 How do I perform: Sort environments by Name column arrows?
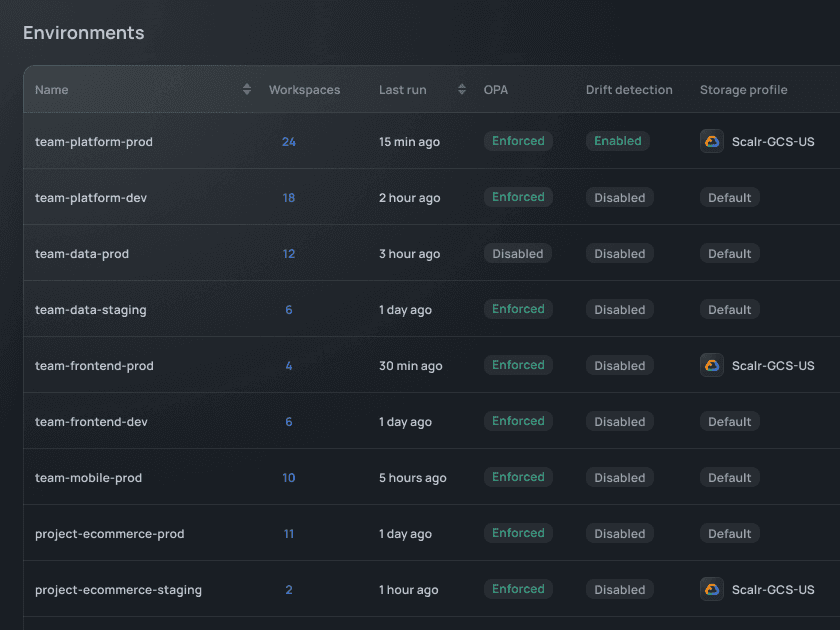[x=247, y=90]
